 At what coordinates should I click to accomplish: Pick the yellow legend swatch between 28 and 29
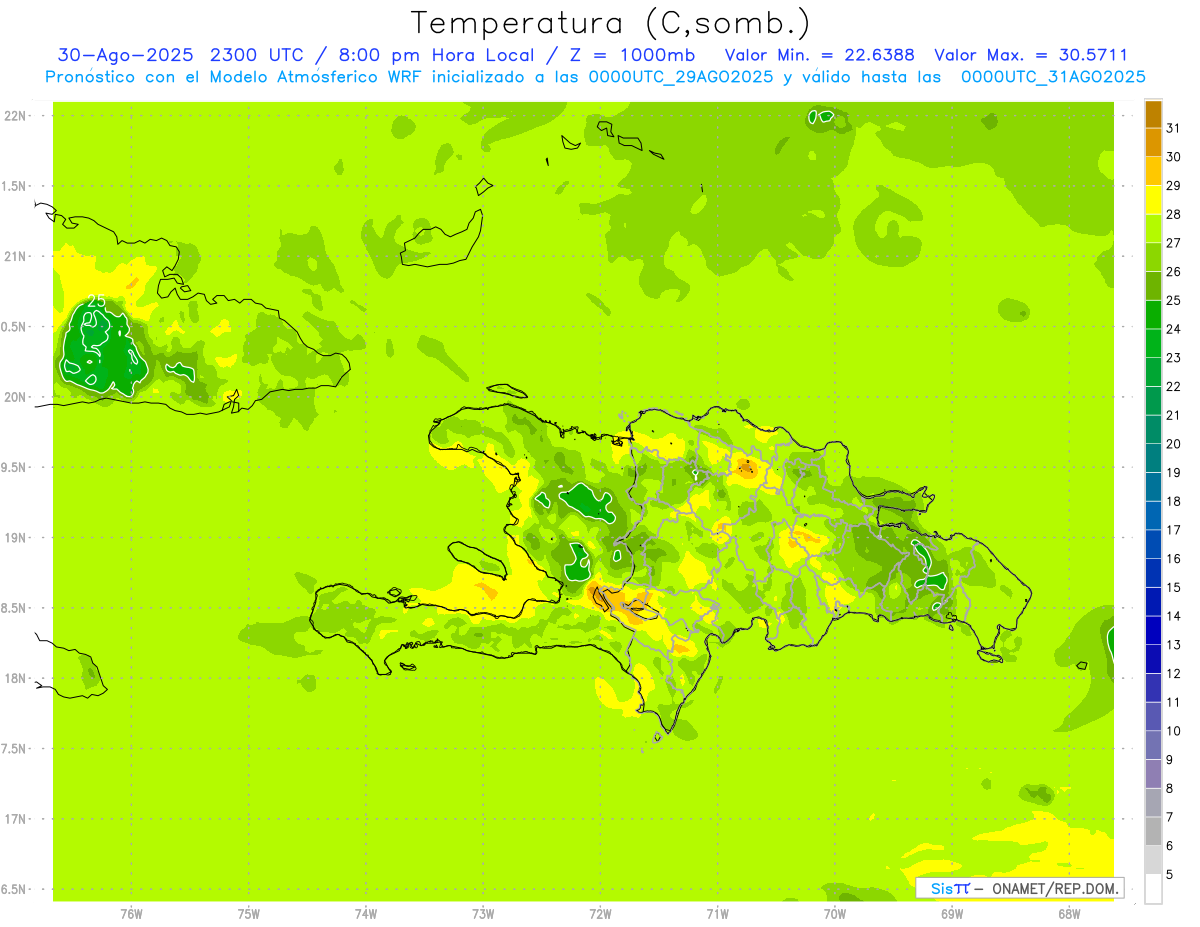pyautogui.click(x=1153, y=200)
